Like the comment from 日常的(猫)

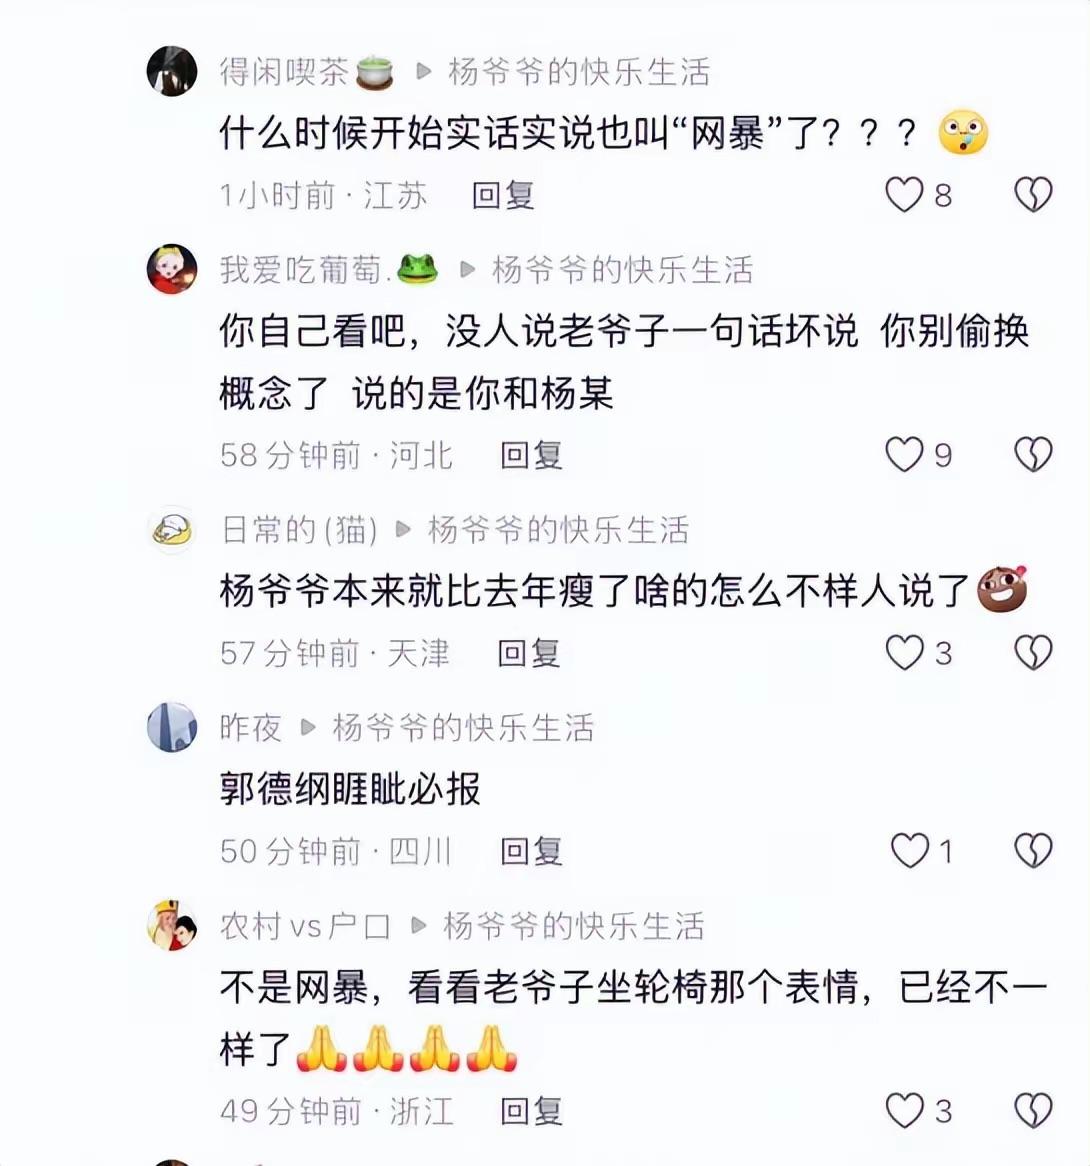click(x=904, y=653)
